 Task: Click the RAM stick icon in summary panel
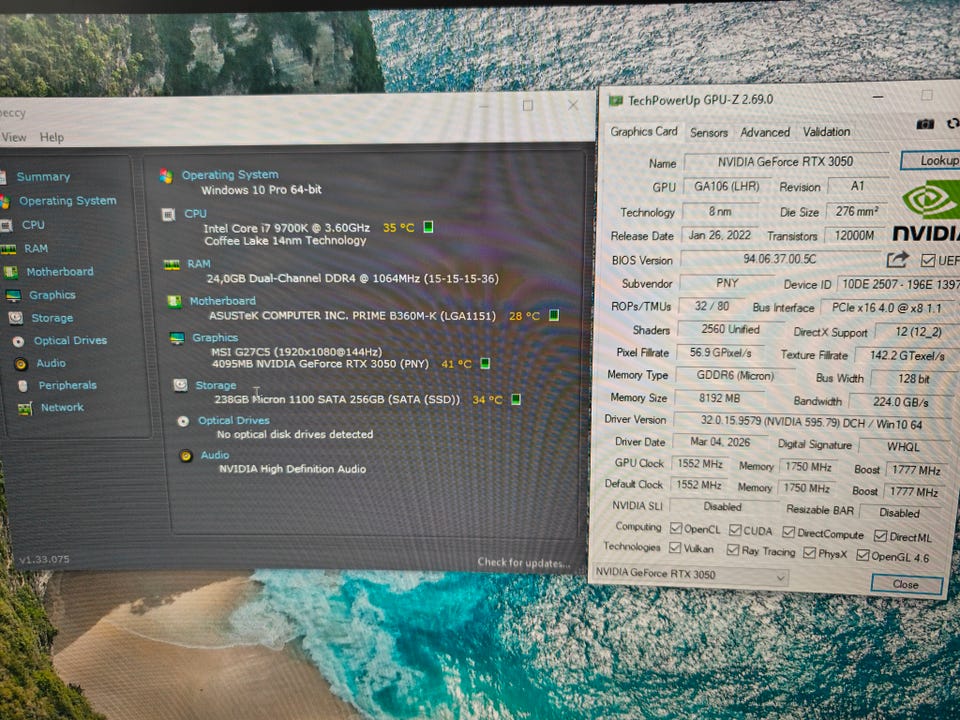click(171, 264)
